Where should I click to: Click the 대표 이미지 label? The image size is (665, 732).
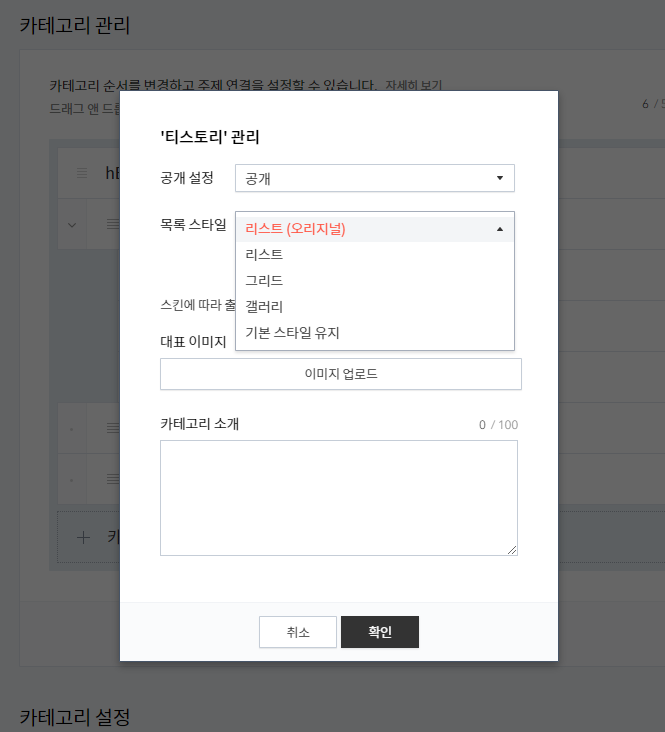coord(193,342)
